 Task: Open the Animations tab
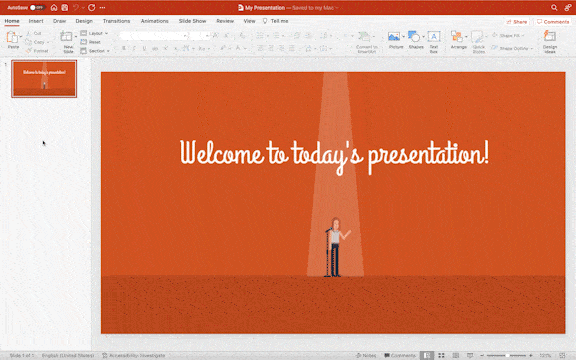pos(155,21)
